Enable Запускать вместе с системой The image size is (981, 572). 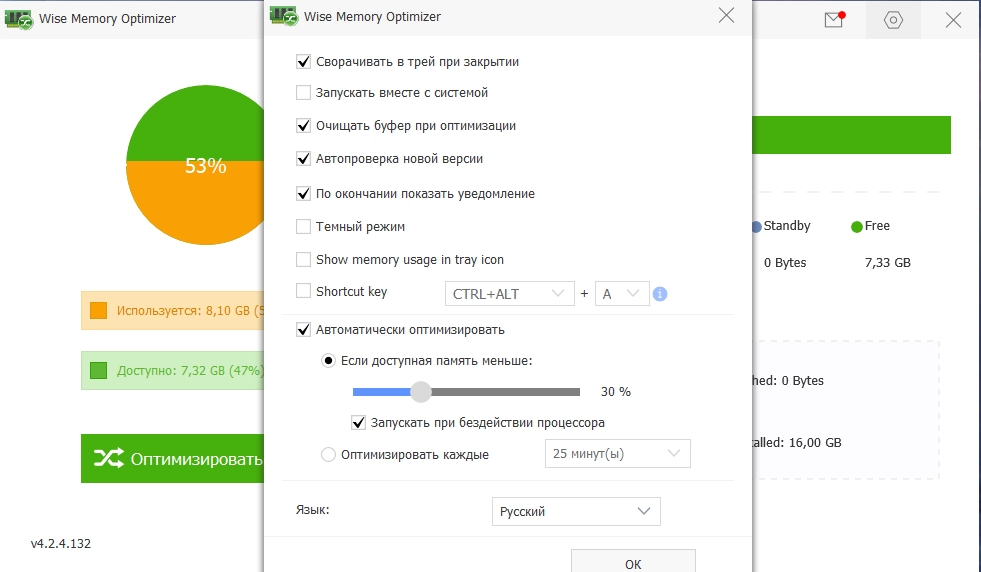[303, 93]
